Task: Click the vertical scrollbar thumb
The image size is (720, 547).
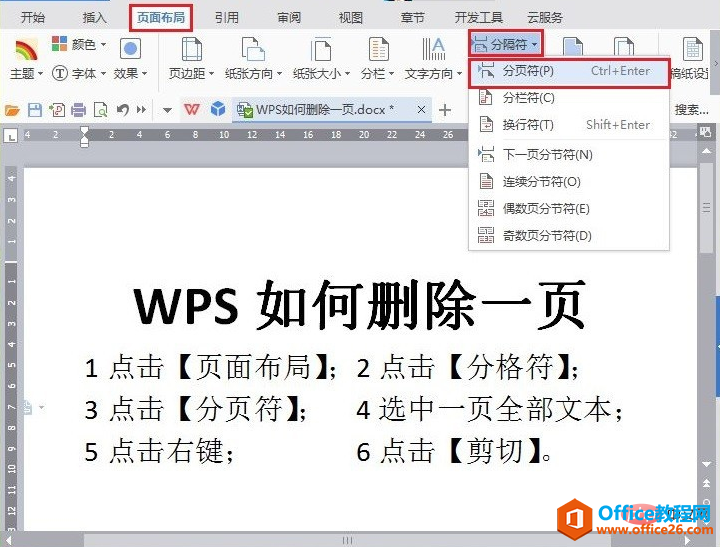Action: coord(707,208)
